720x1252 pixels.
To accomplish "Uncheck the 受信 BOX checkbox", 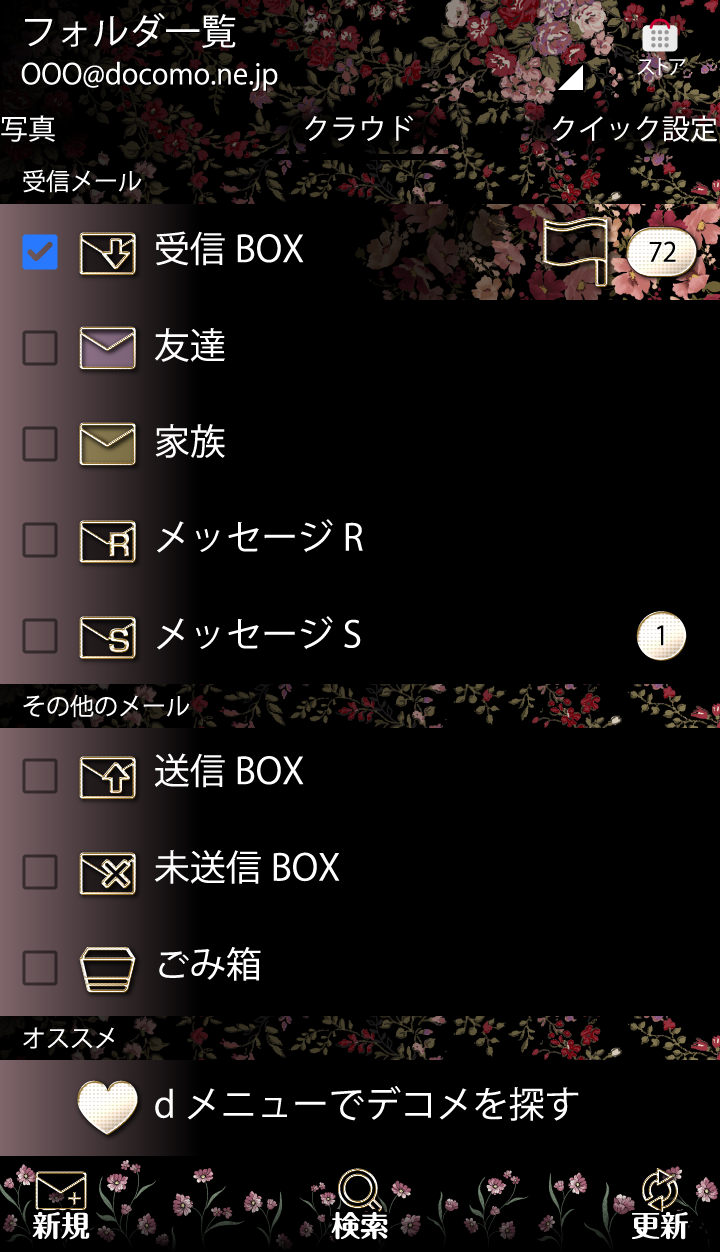I will click(40, 252).
